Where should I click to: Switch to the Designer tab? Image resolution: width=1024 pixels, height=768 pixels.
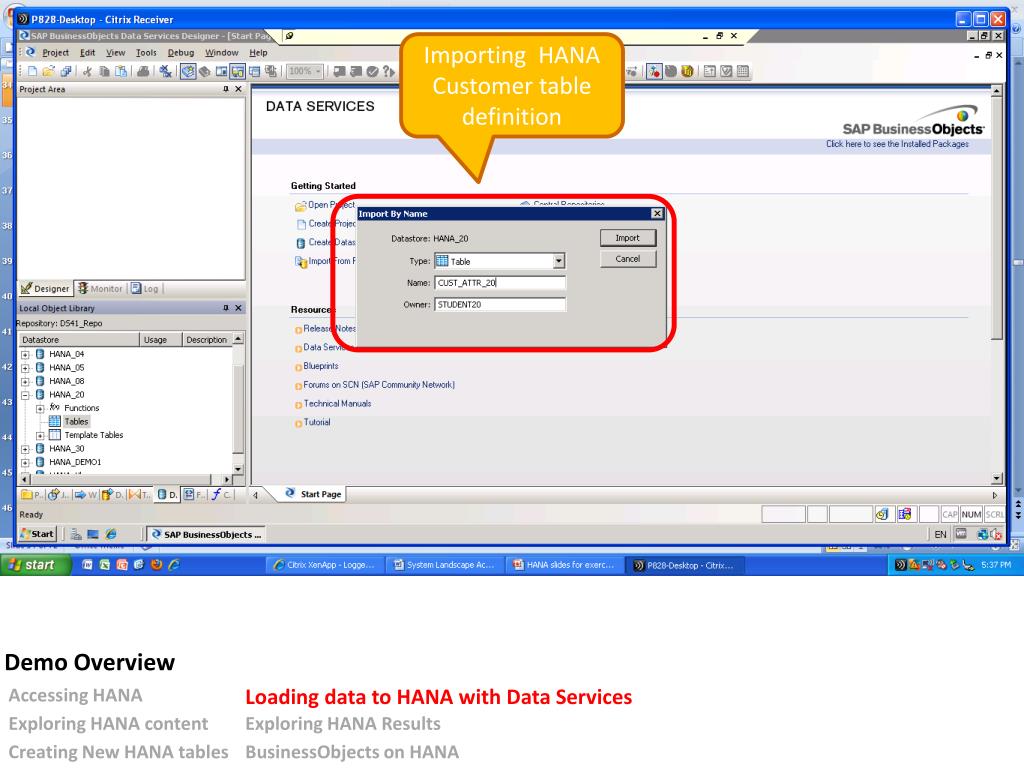coord(45,289)
